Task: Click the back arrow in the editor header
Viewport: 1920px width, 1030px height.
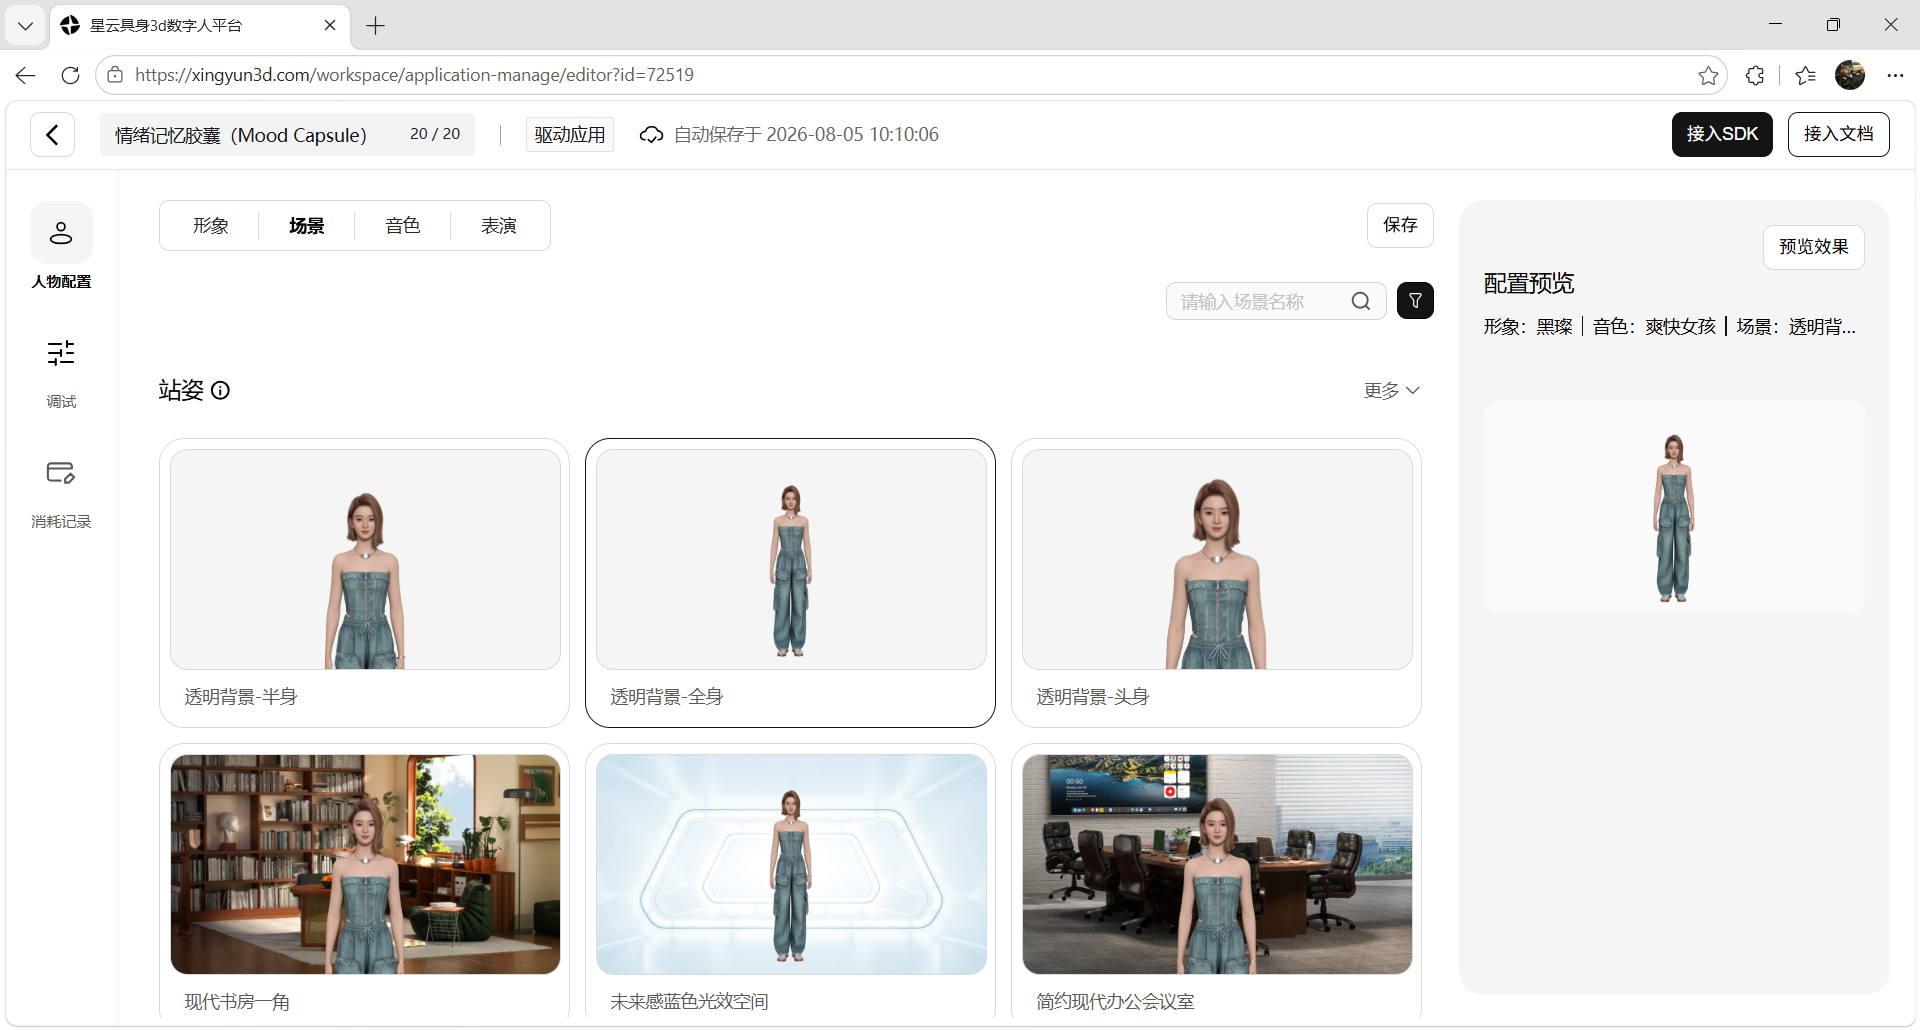Action: [53, 134]
